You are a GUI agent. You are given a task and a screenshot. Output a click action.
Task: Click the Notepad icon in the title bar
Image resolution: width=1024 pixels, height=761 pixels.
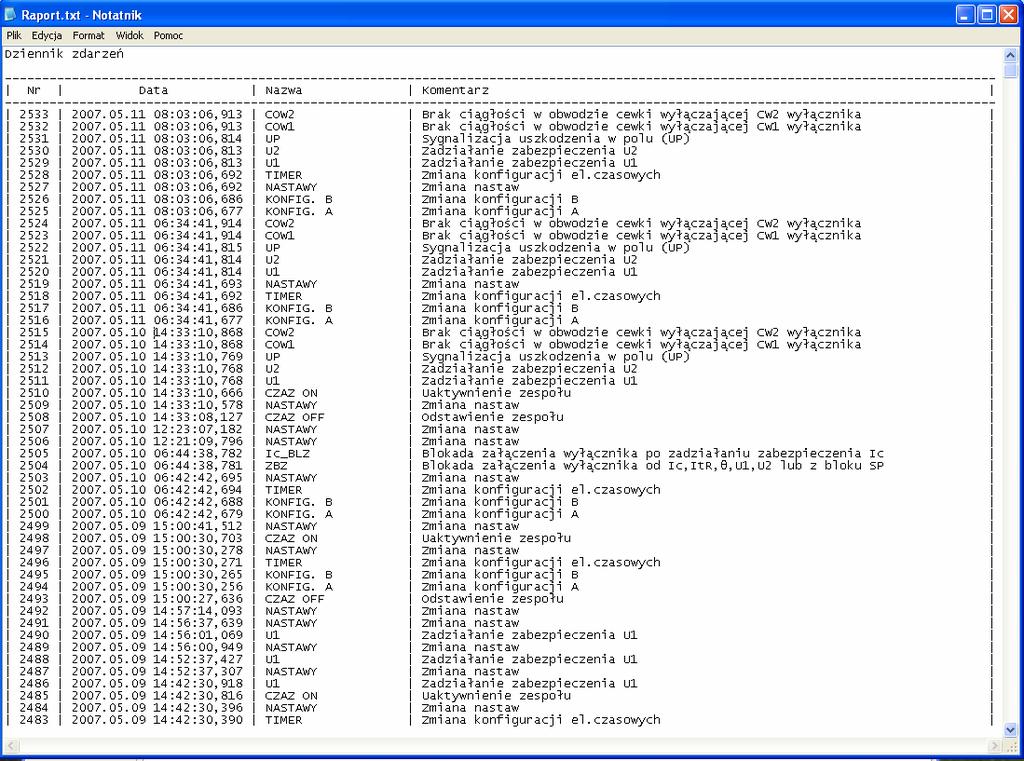tap(10, 14)
